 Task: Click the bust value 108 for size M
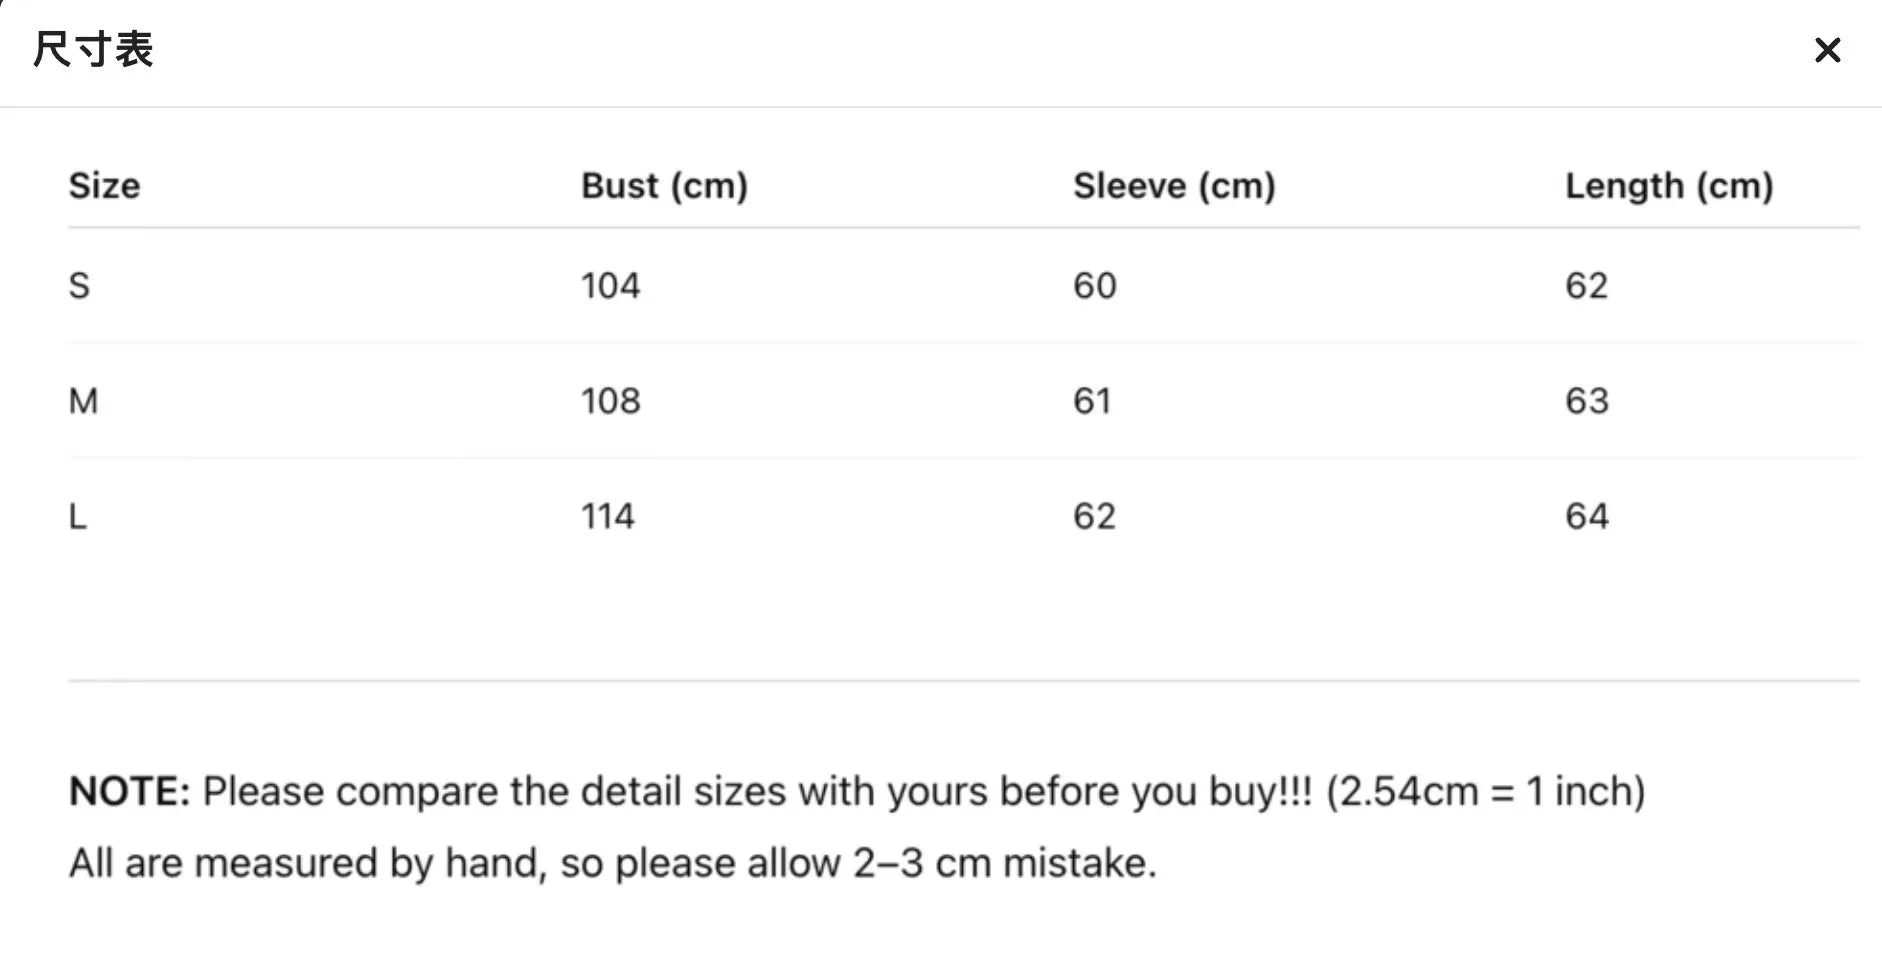(612, 401)
